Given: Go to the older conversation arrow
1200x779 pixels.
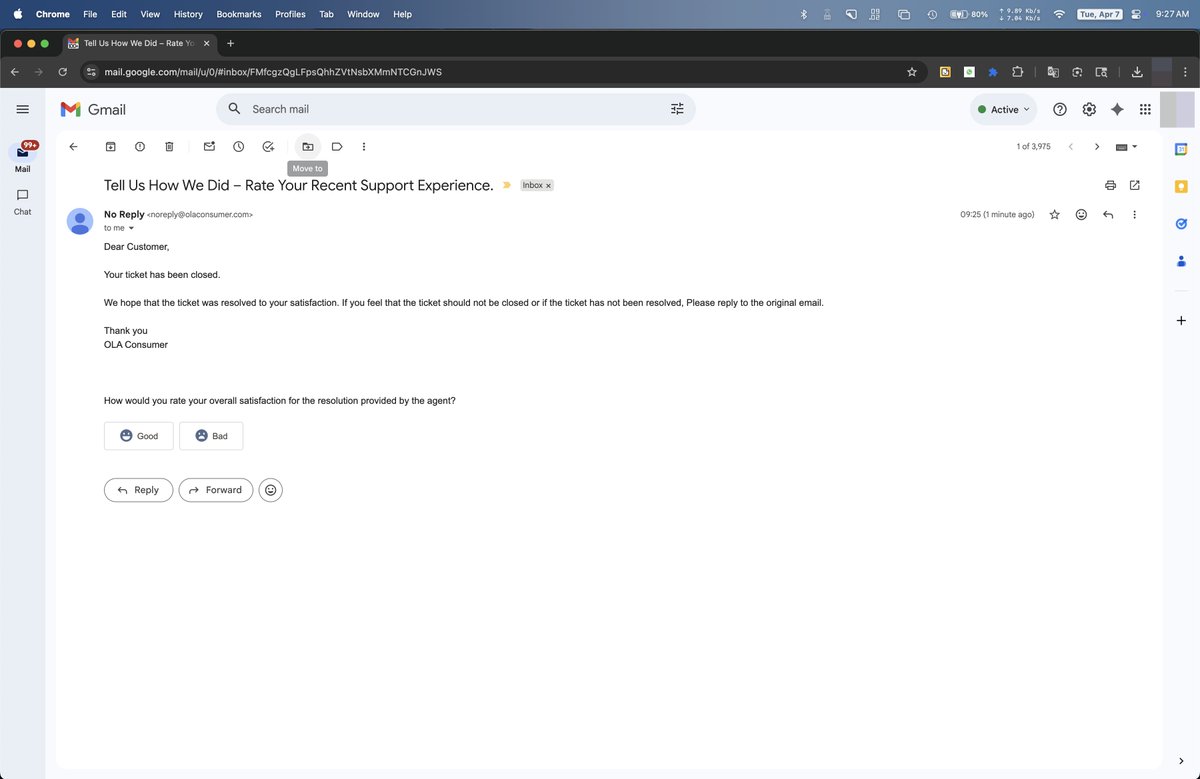Looking at the screenshot, I should [x=1097, y=146].
